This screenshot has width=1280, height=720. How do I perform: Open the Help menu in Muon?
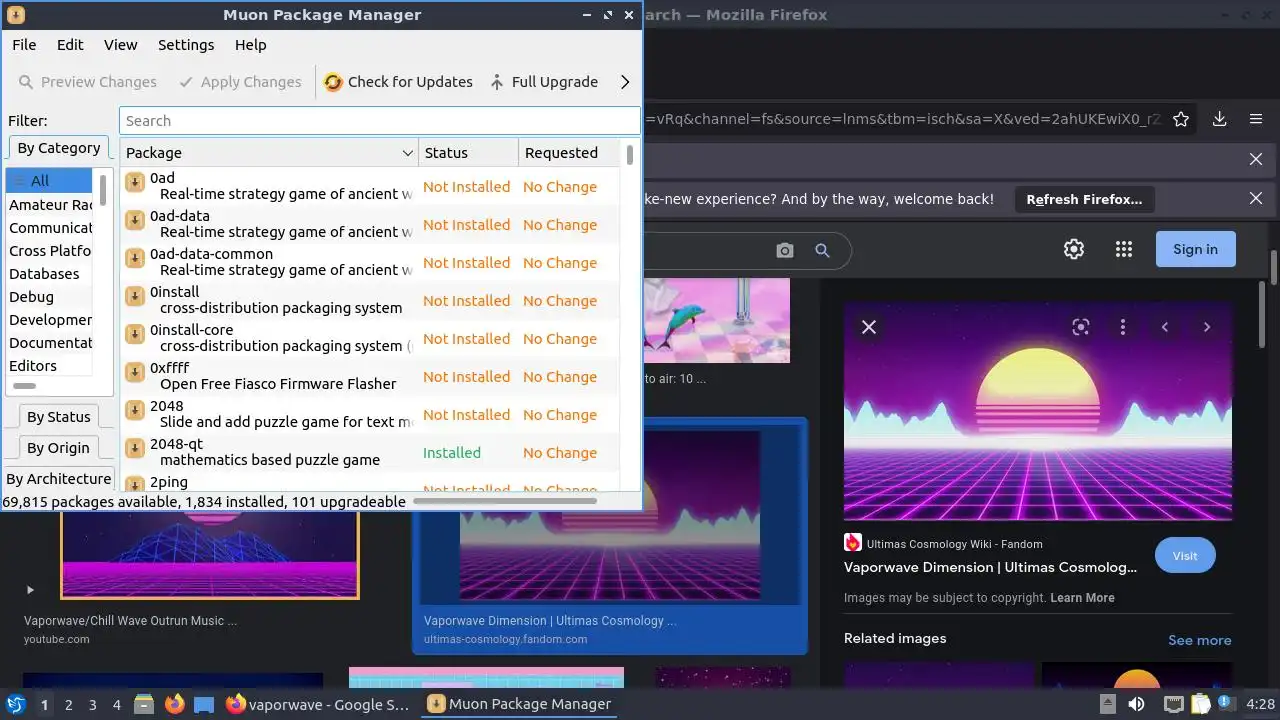point(251,45)
